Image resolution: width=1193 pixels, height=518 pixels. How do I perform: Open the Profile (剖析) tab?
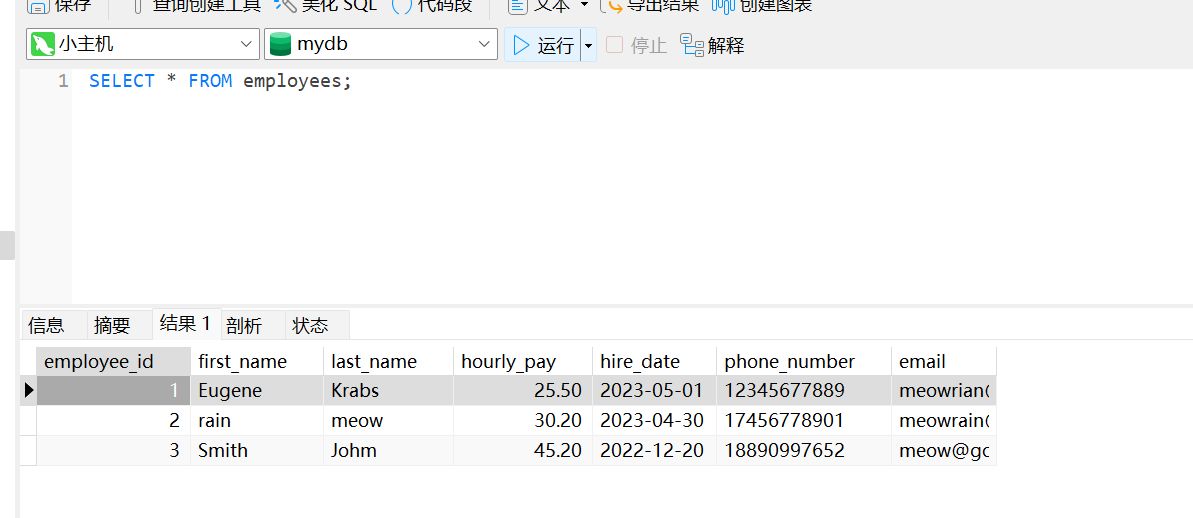tap(244, 325)
